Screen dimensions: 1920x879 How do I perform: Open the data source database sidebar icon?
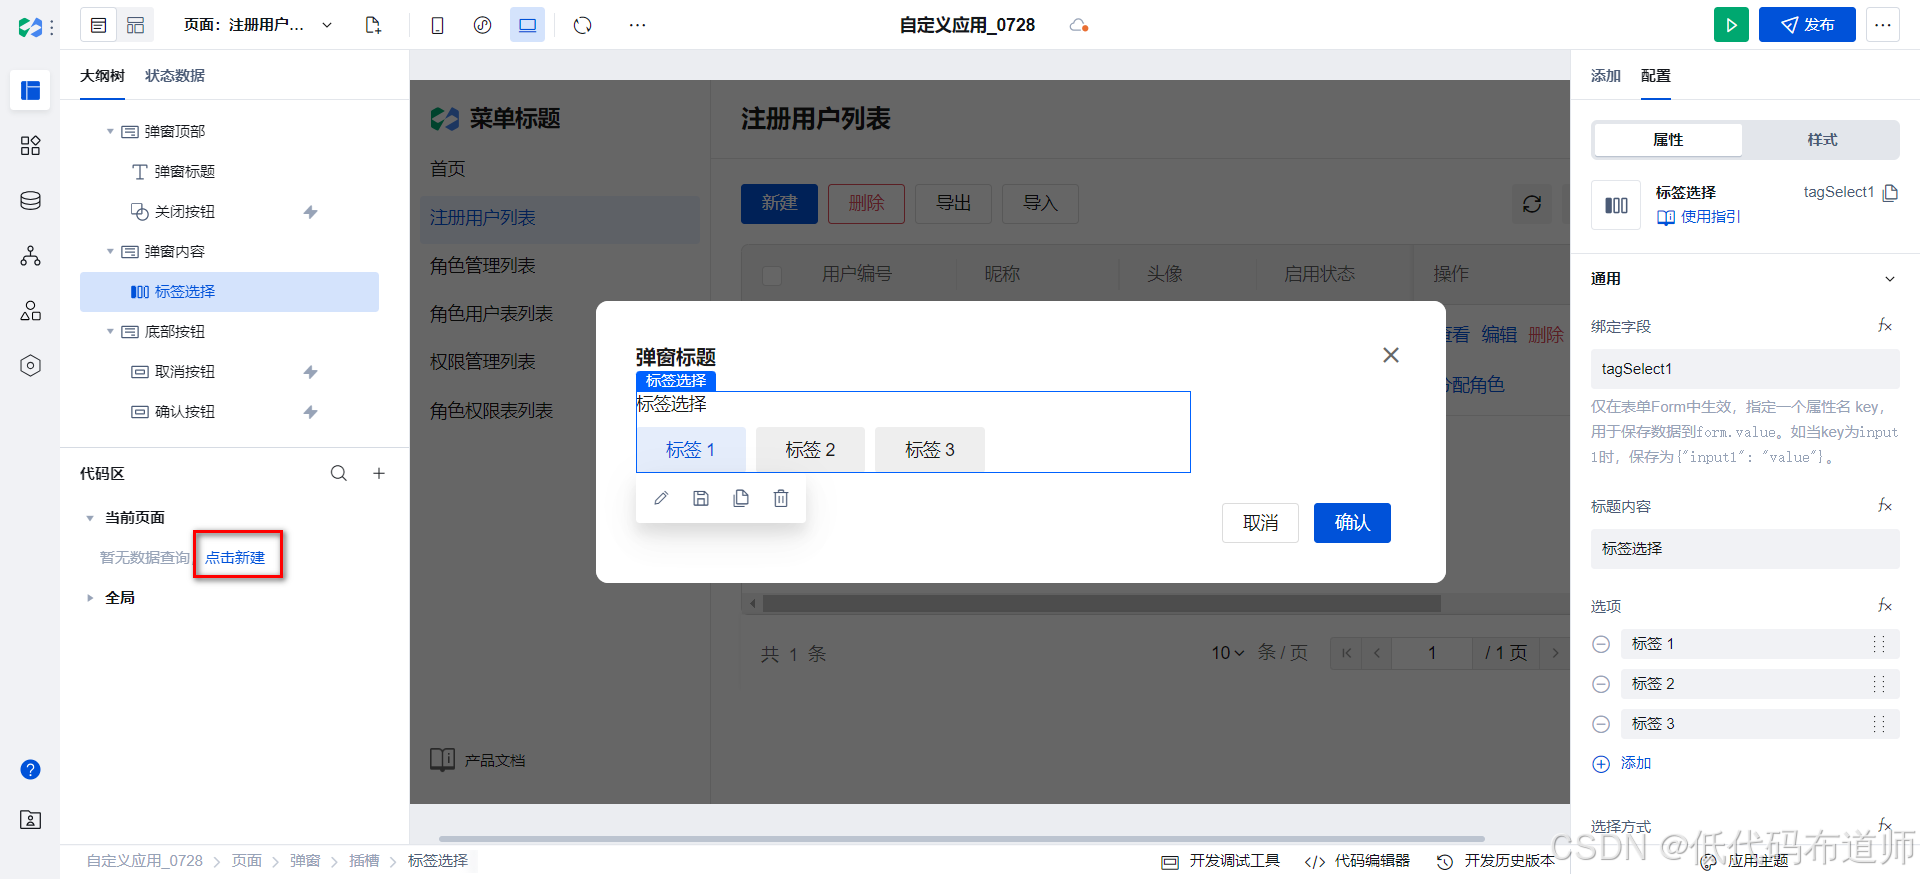(30, 201)
